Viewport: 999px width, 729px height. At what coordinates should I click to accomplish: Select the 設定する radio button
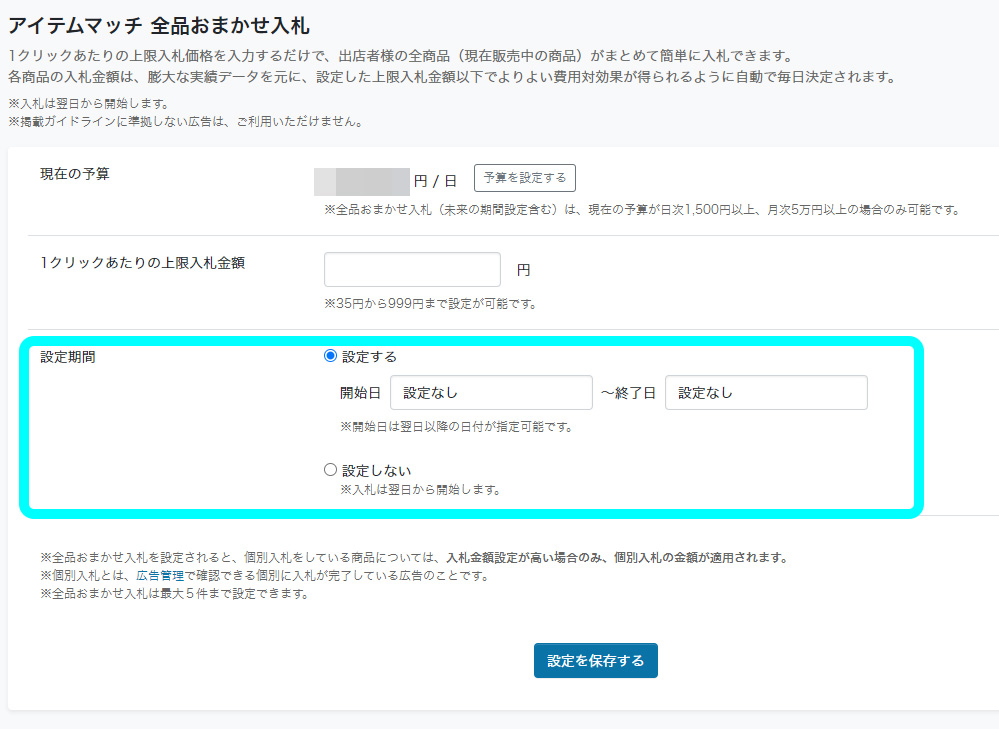pyautogui.click(x=330, y=356)
